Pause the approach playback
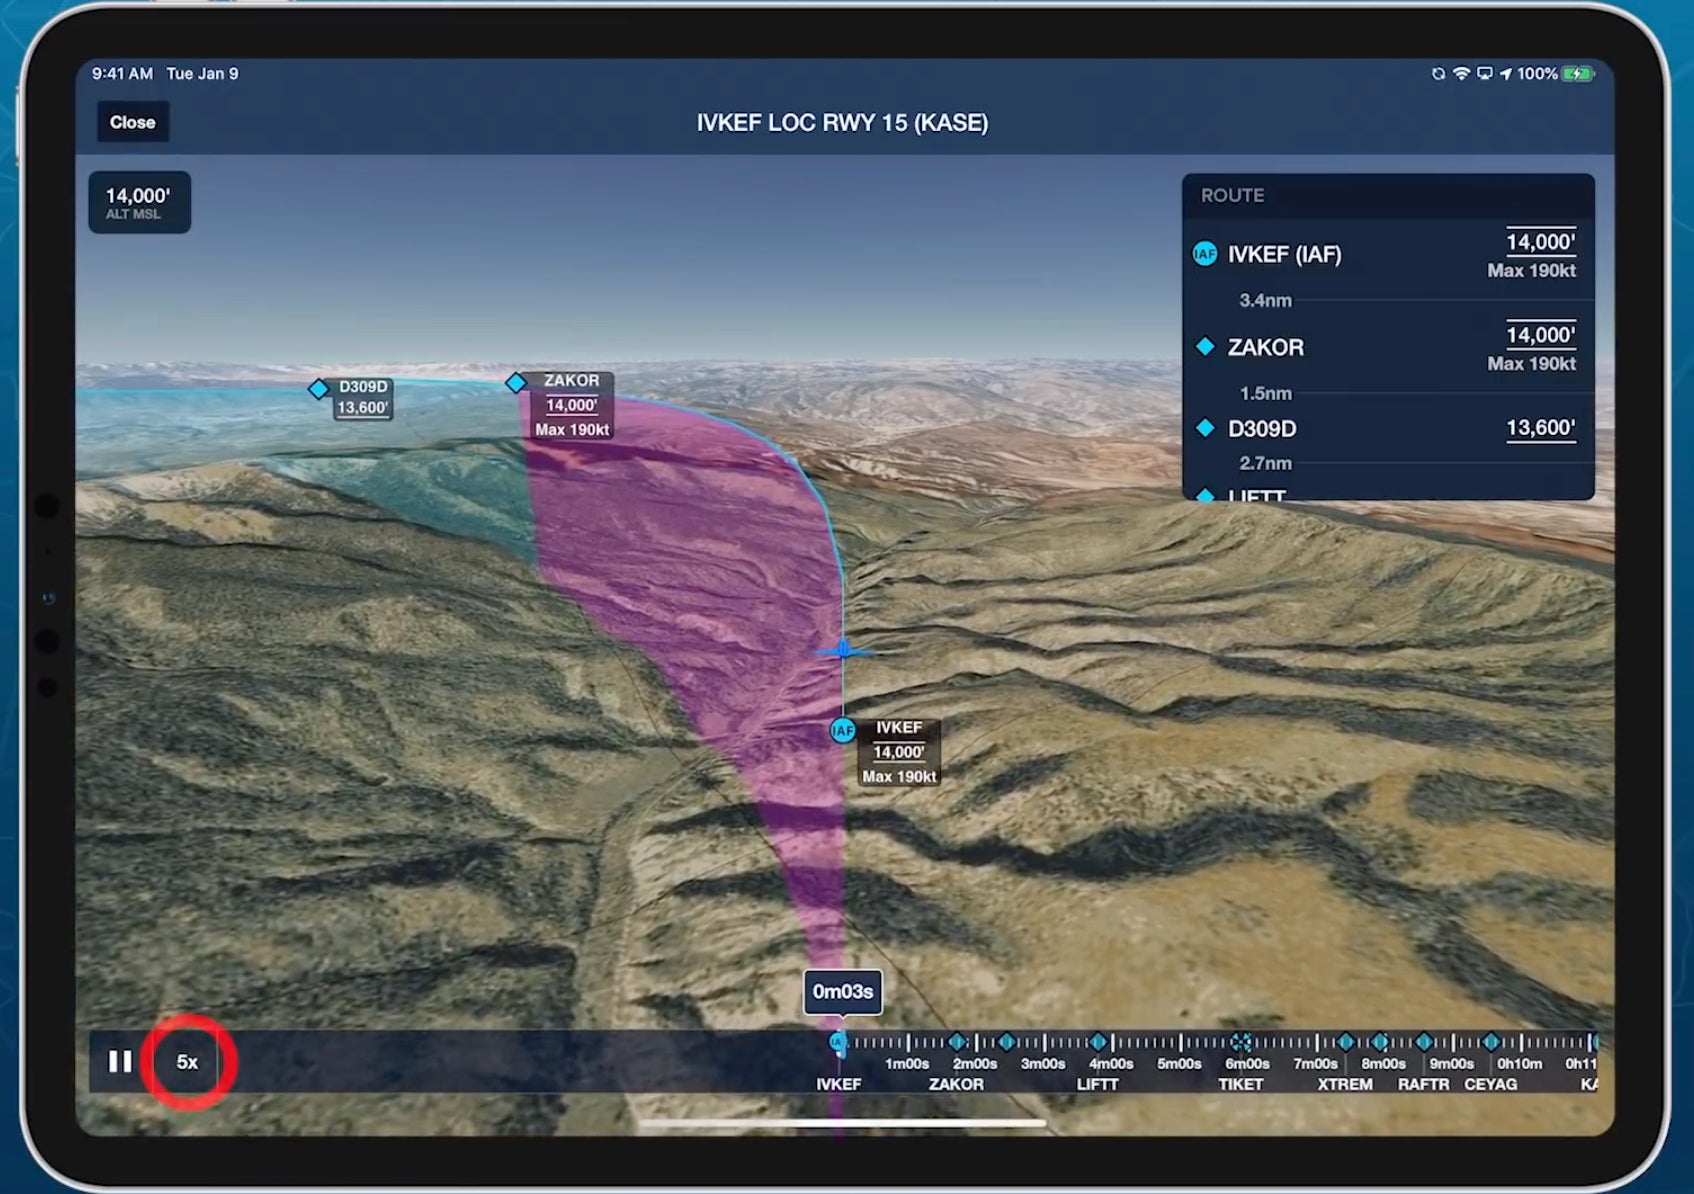The height and width of the screenshot is (1194, 1694). (120, 1061)
